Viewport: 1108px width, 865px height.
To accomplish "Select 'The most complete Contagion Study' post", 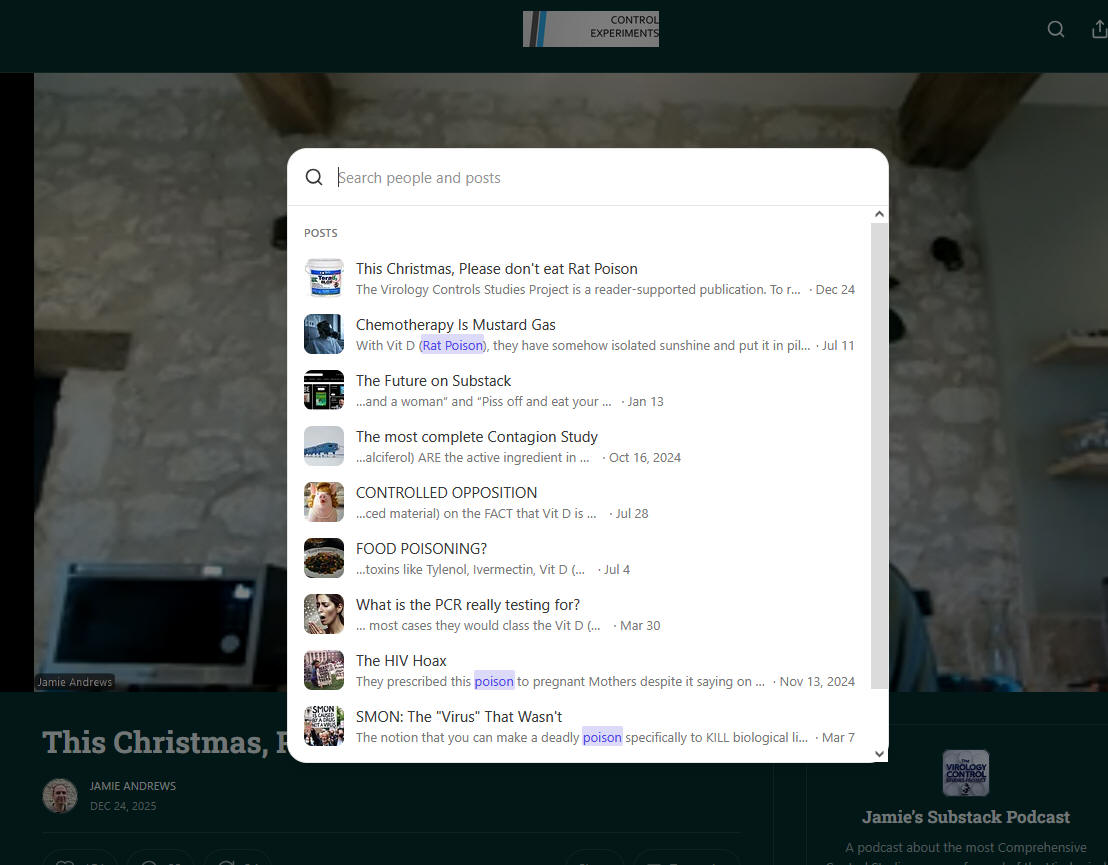I will 477,437.
